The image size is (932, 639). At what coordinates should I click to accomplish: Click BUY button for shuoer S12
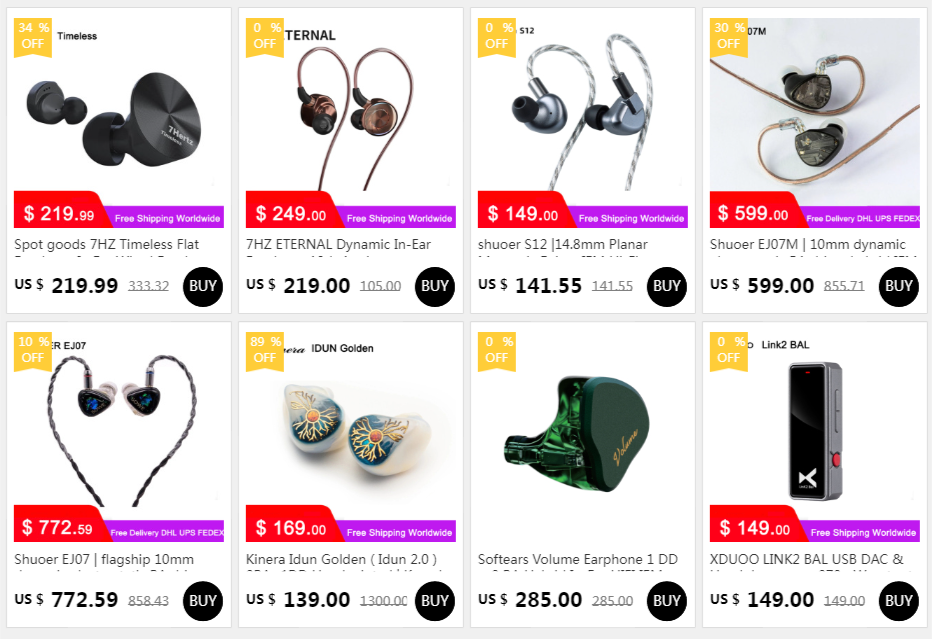(666, 287)
